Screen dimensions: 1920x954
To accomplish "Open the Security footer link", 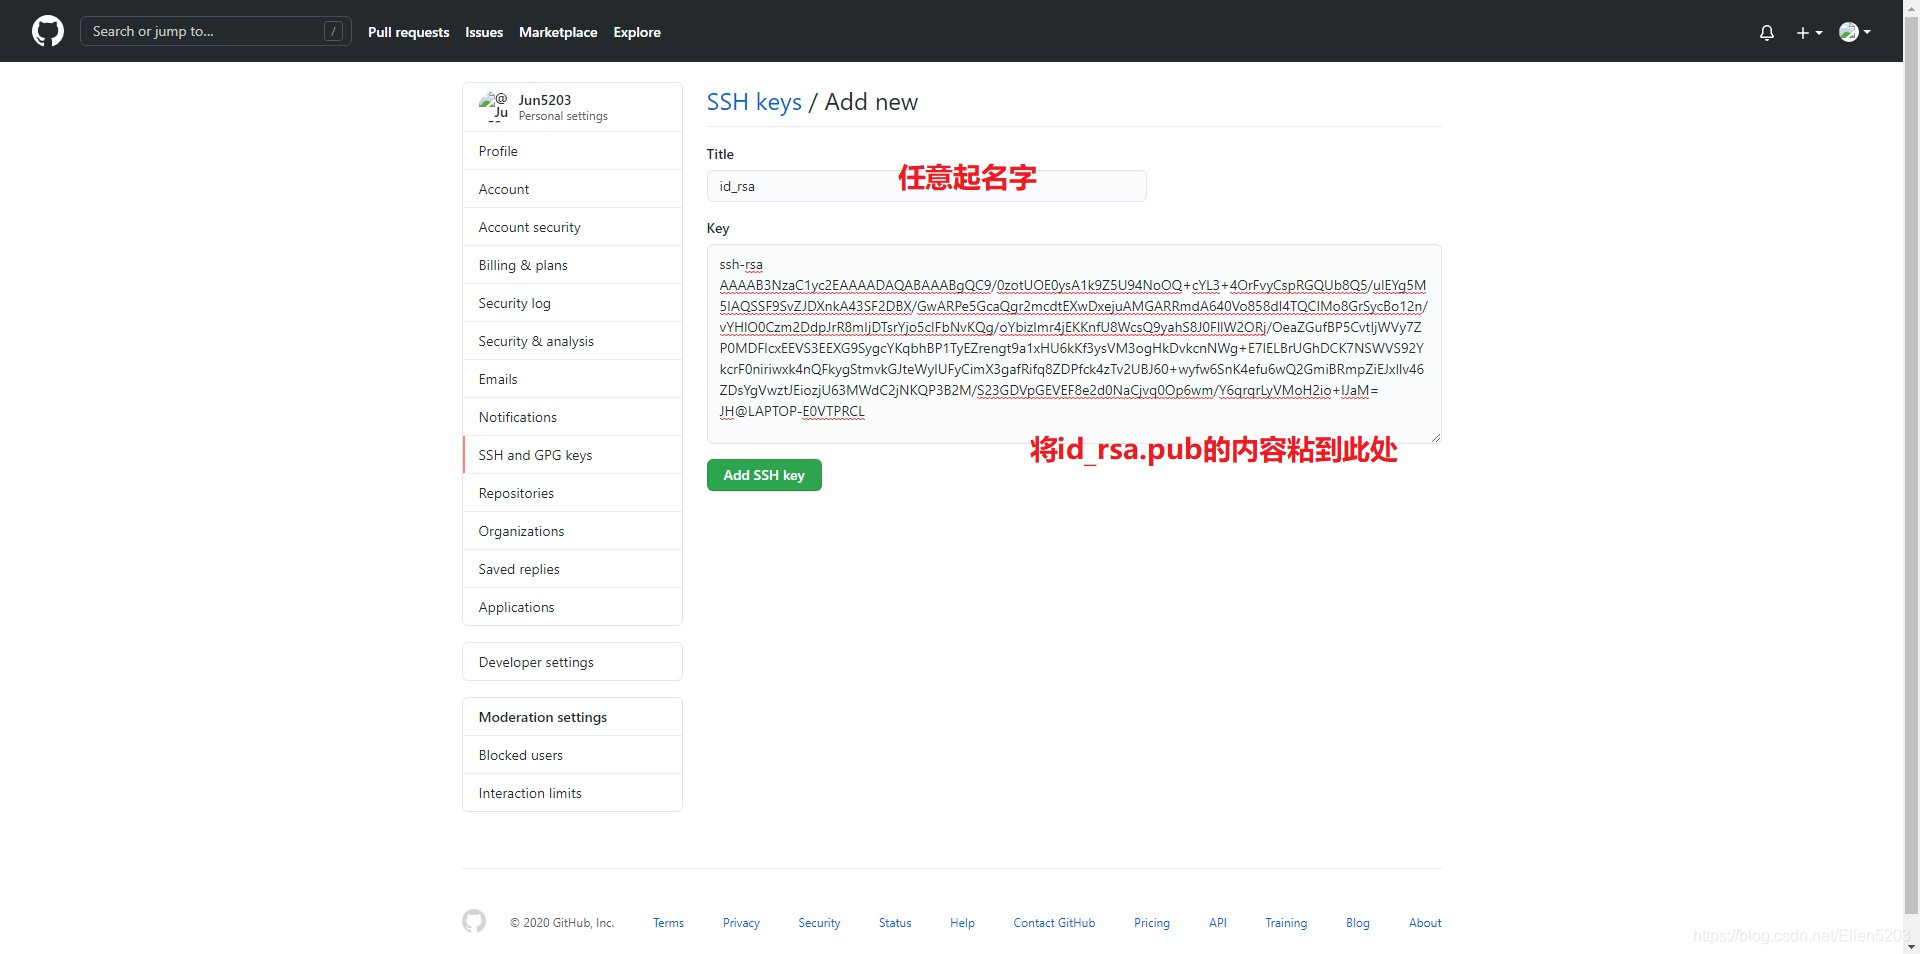I will pos(819,923).
